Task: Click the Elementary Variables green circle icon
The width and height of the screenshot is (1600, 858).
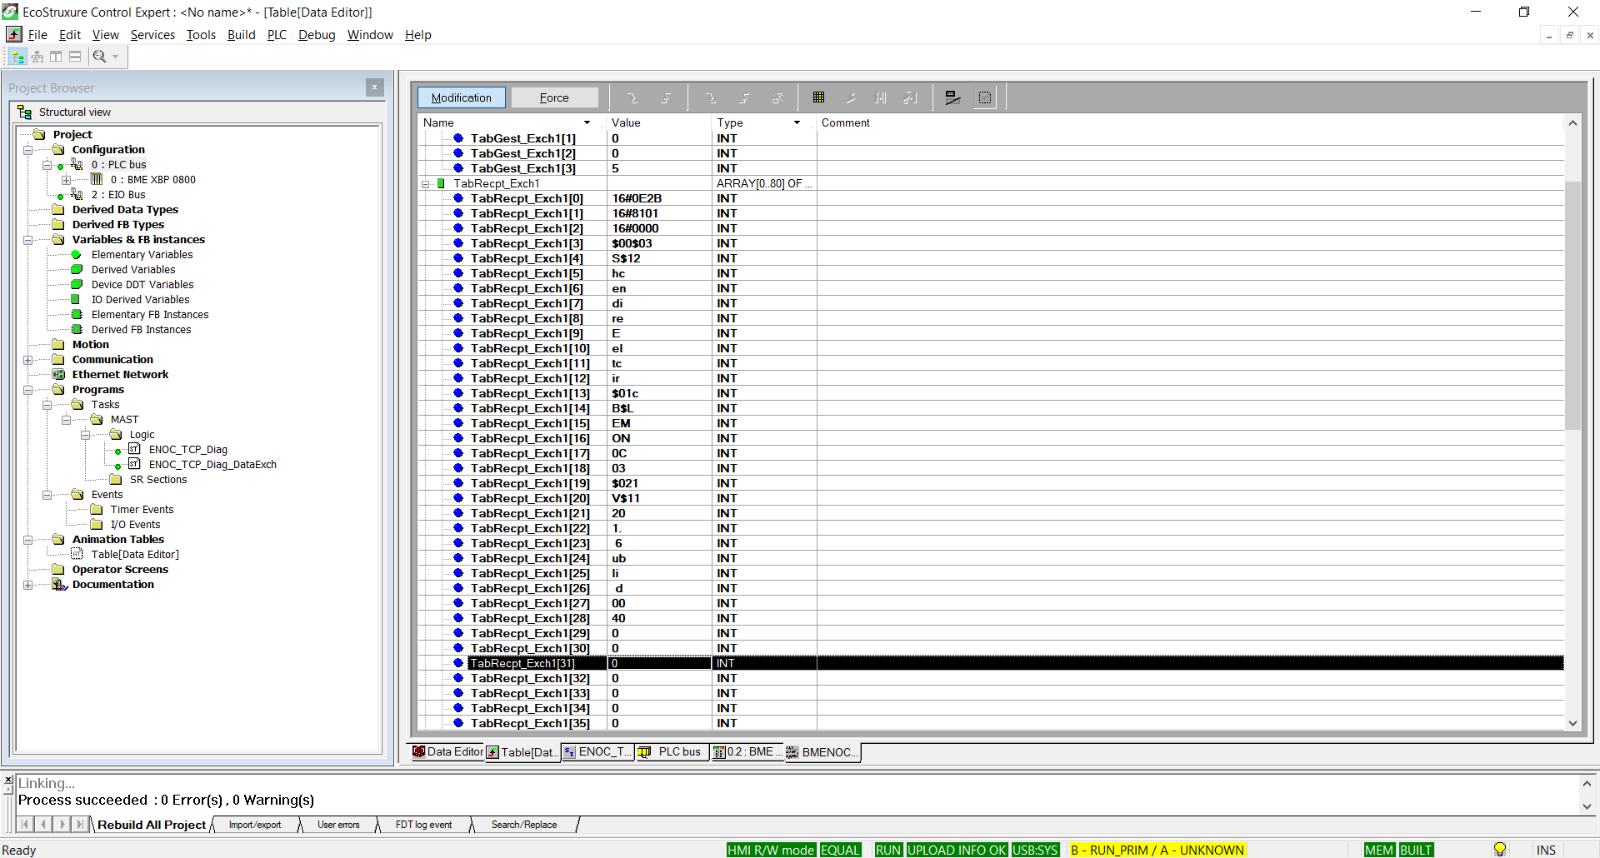Action: (x=76, y=255)
